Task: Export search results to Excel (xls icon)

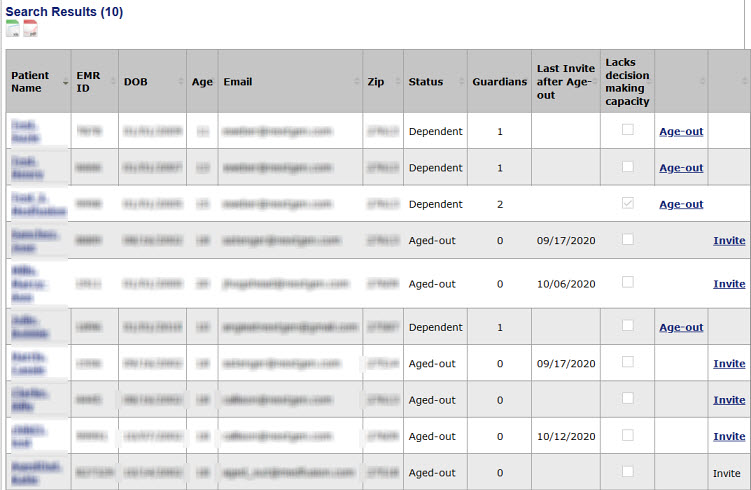Action: 13,28
